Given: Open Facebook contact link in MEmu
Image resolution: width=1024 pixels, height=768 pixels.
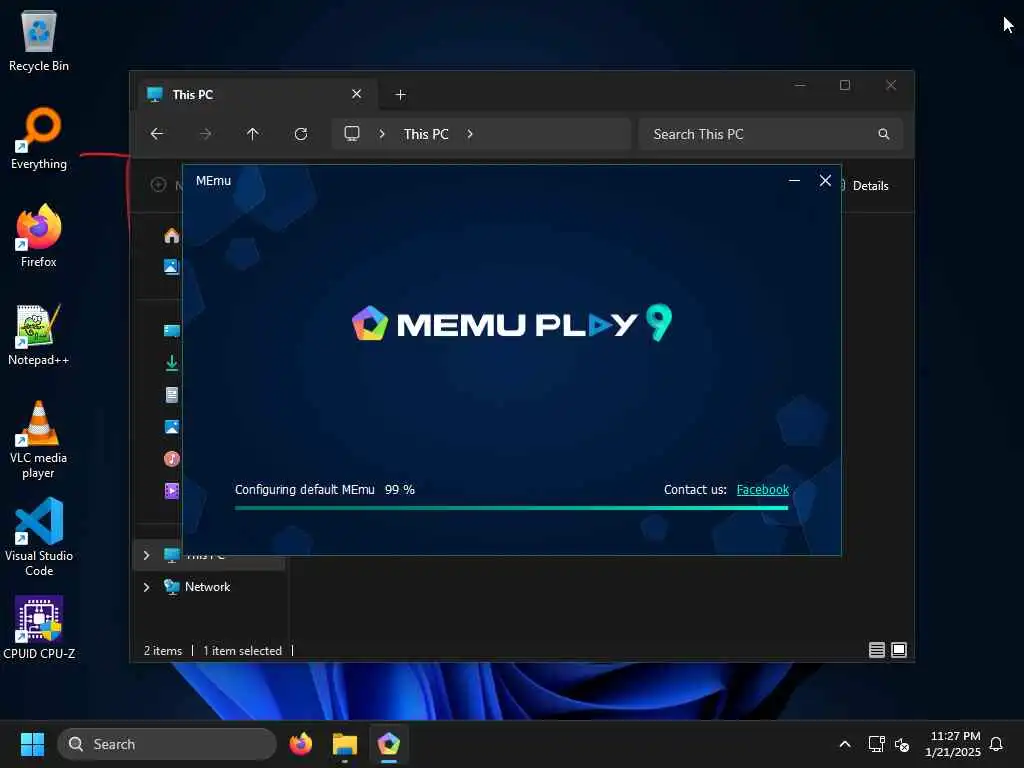Looking at the screenshot, I should (762, 490).
